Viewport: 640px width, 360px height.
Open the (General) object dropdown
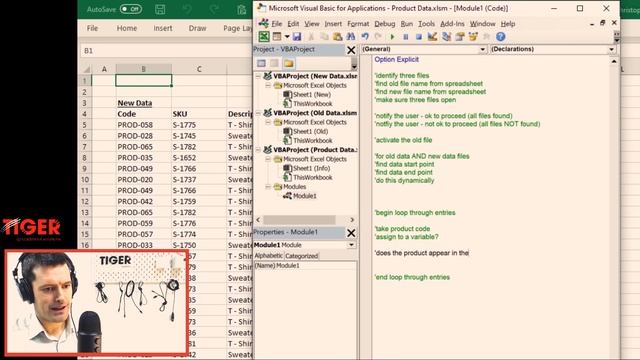click(482, 49)
